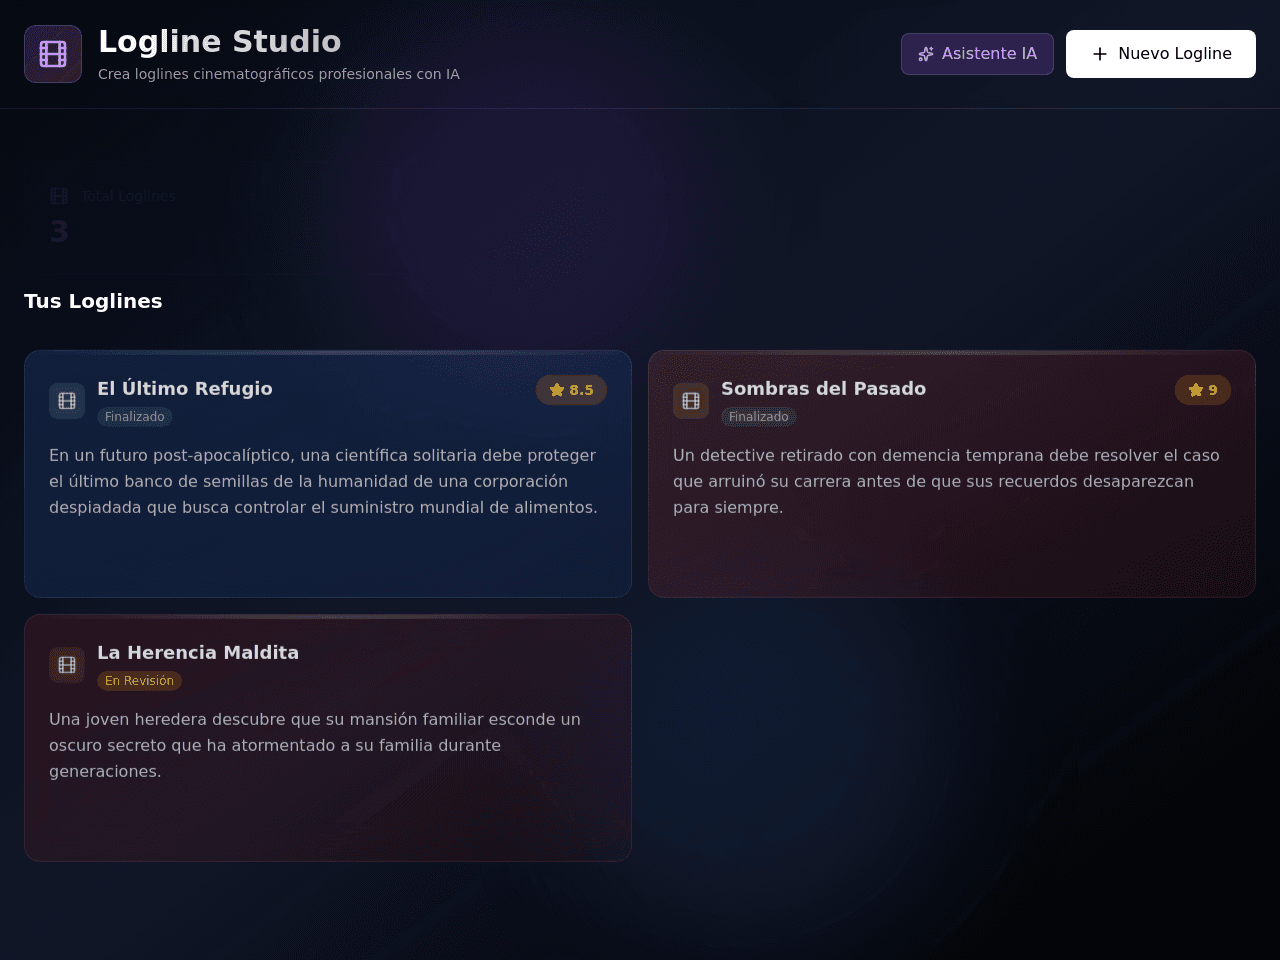This screenshot has width=1280, height=960.
Task: Open the Asistente IA panel
Action: pyautogui.click(x=977, y=54)
